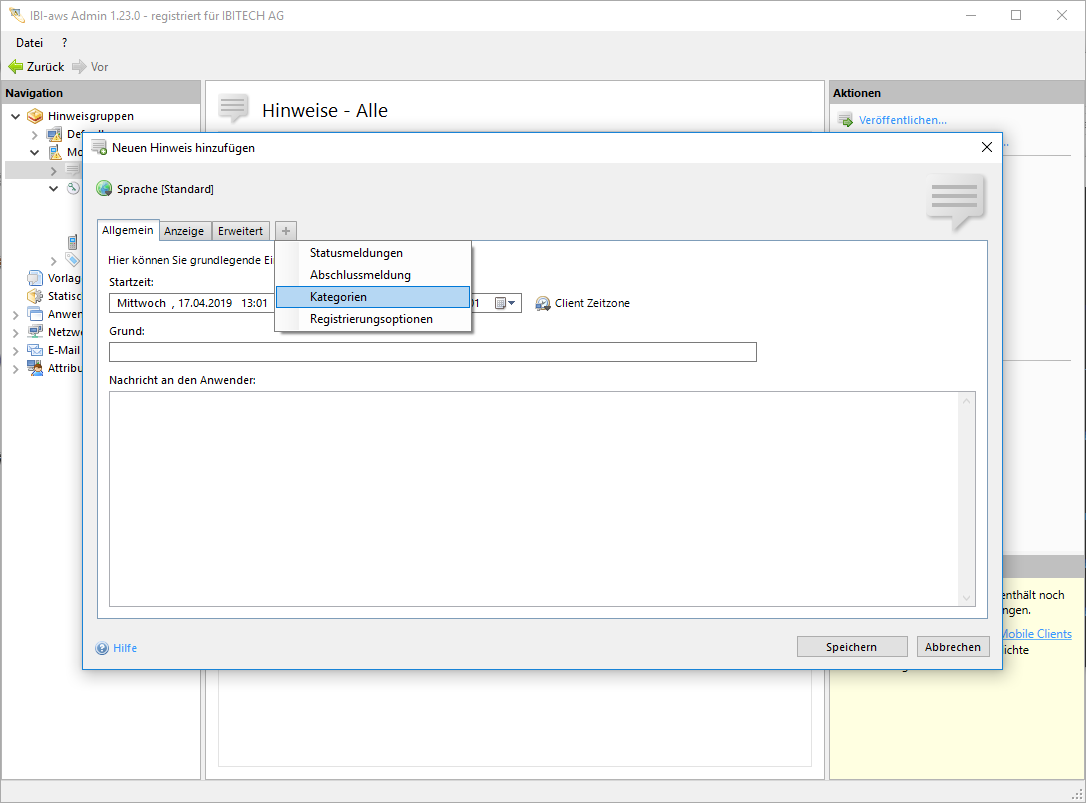
Task: Click the Sprache globe icon
Action: click(104, 189)
